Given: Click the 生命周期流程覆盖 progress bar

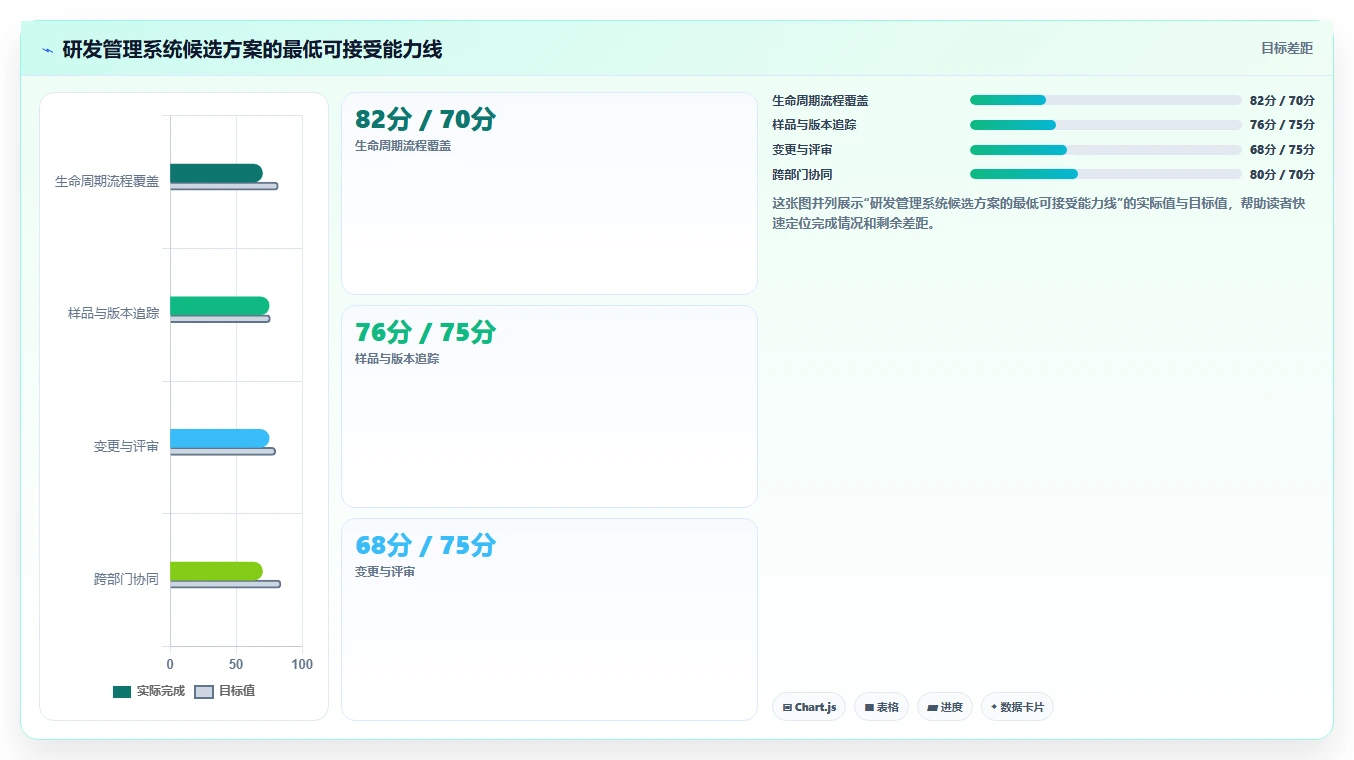Looking at the screenshot, I should coord(1105,100).
